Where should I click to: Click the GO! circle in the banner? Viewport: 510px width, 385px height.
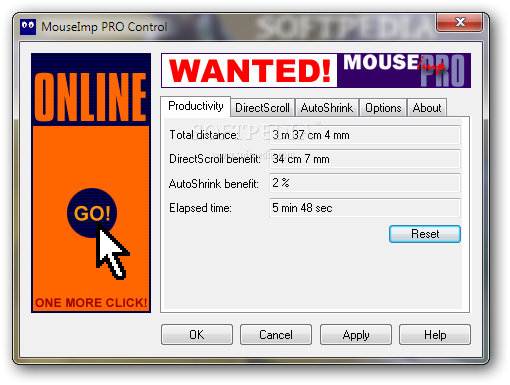[92, 213]
